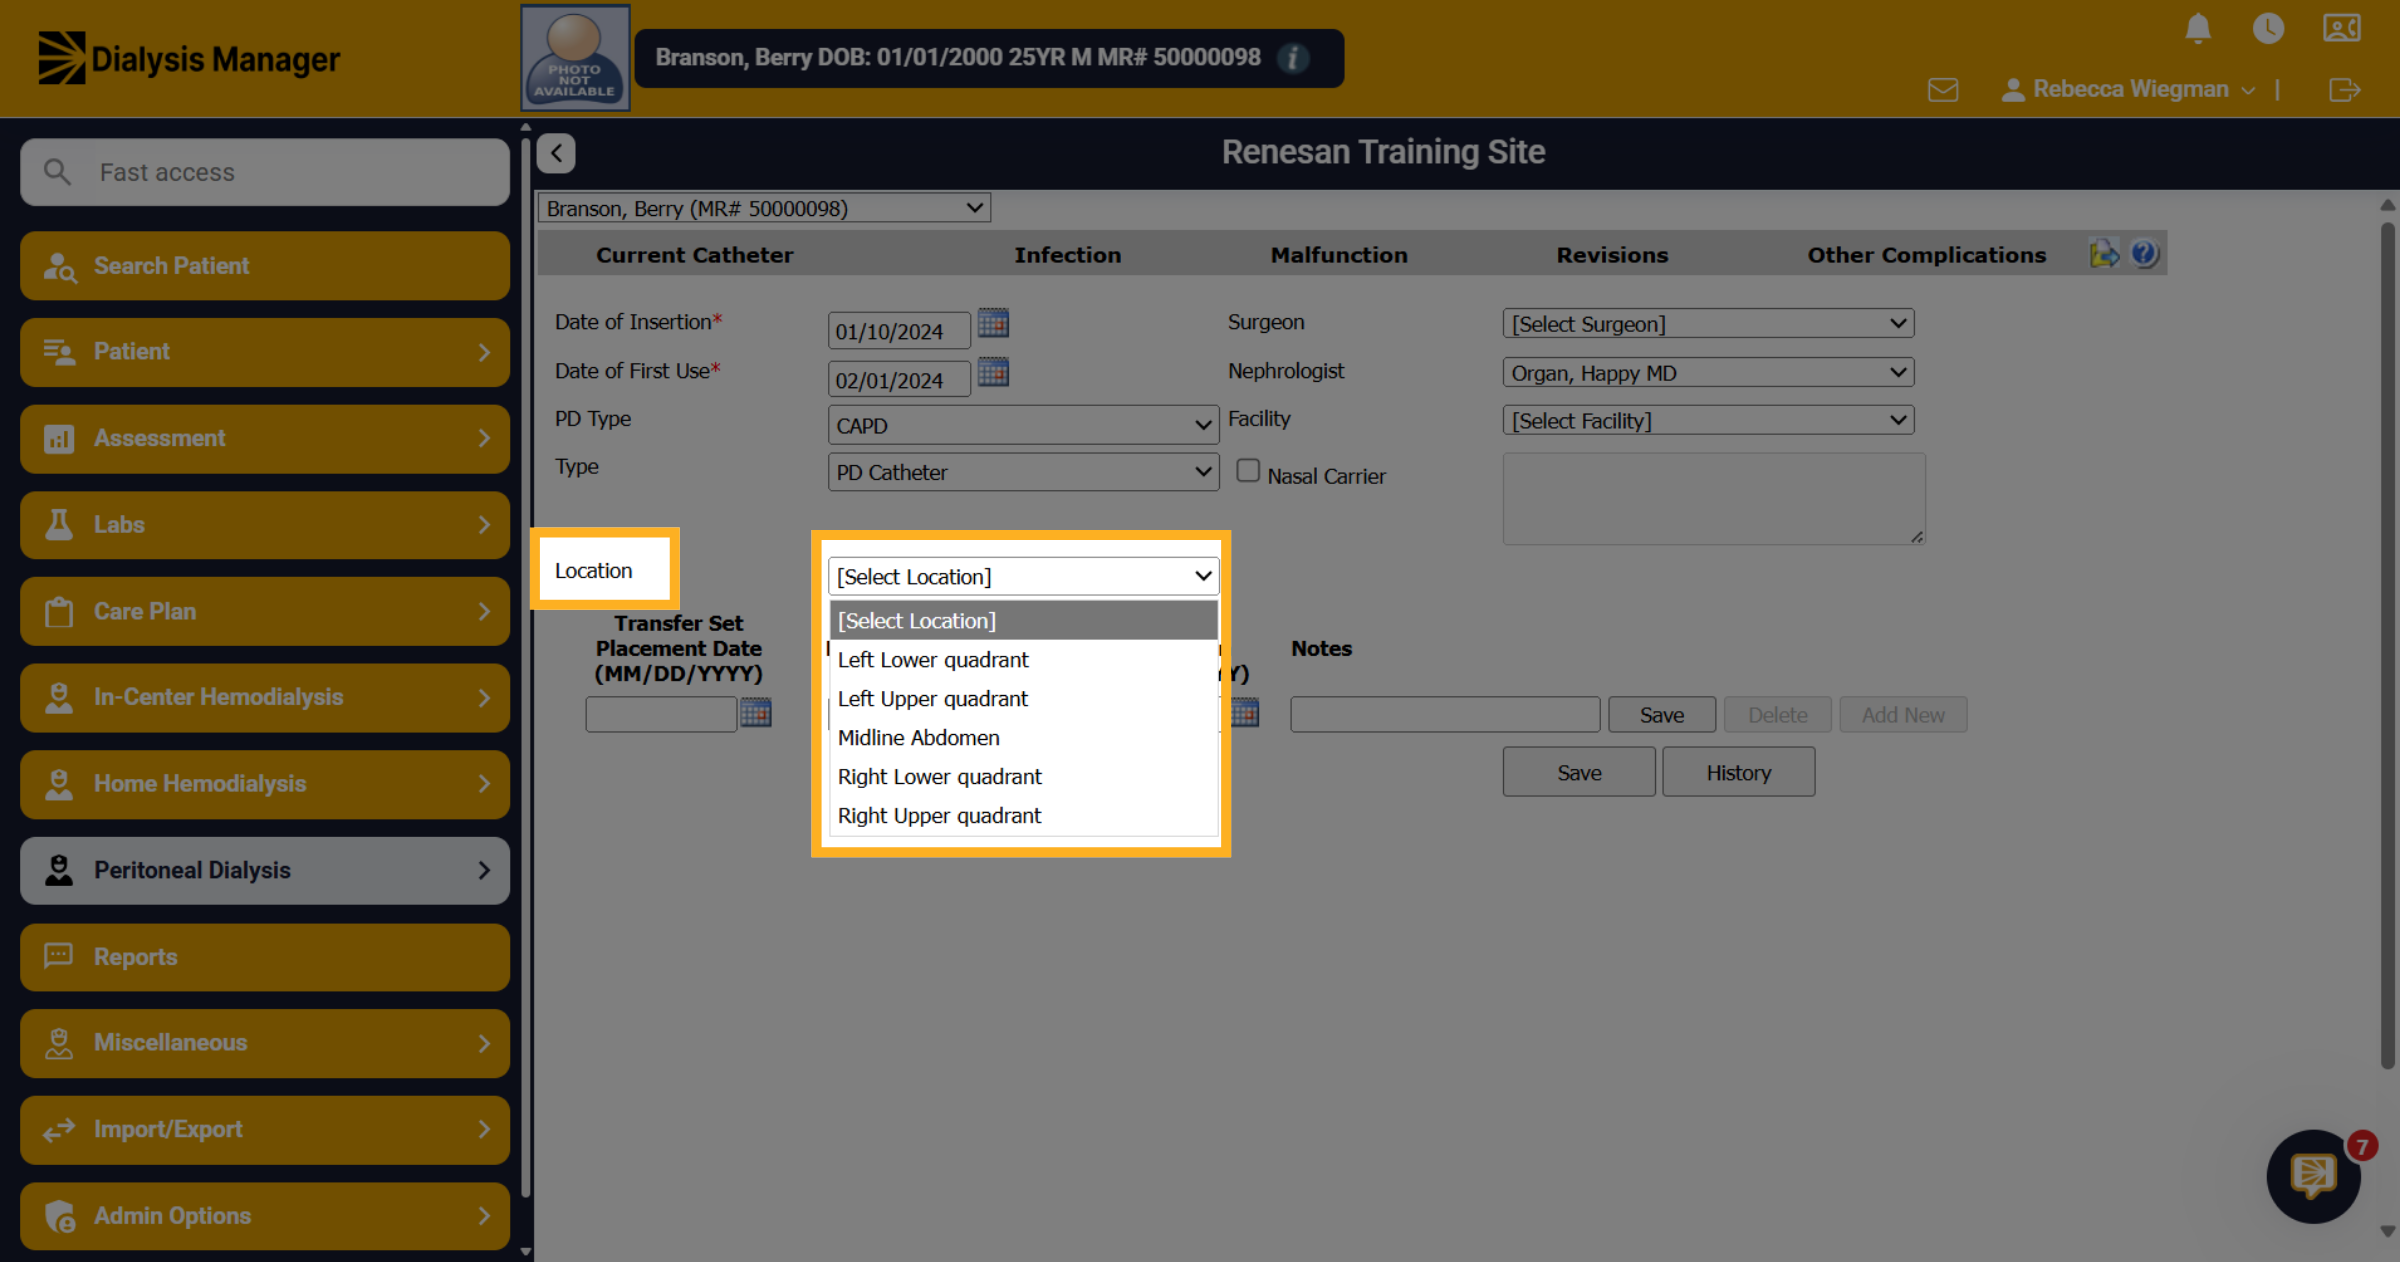2400x1262 pixels.
Task: Collapse sidebar with back arrow
Action: coord(556,153)
